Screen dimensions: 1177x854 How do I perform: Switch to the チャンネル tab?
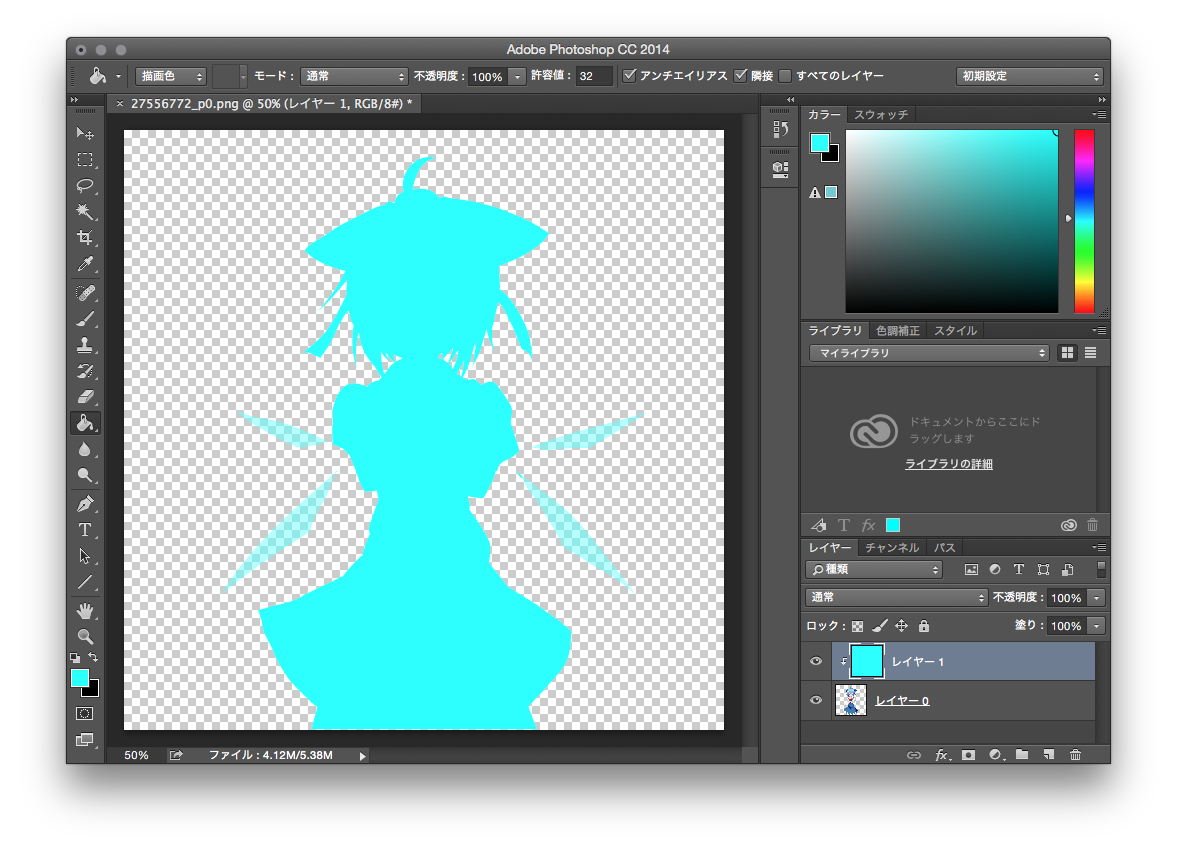892,548
